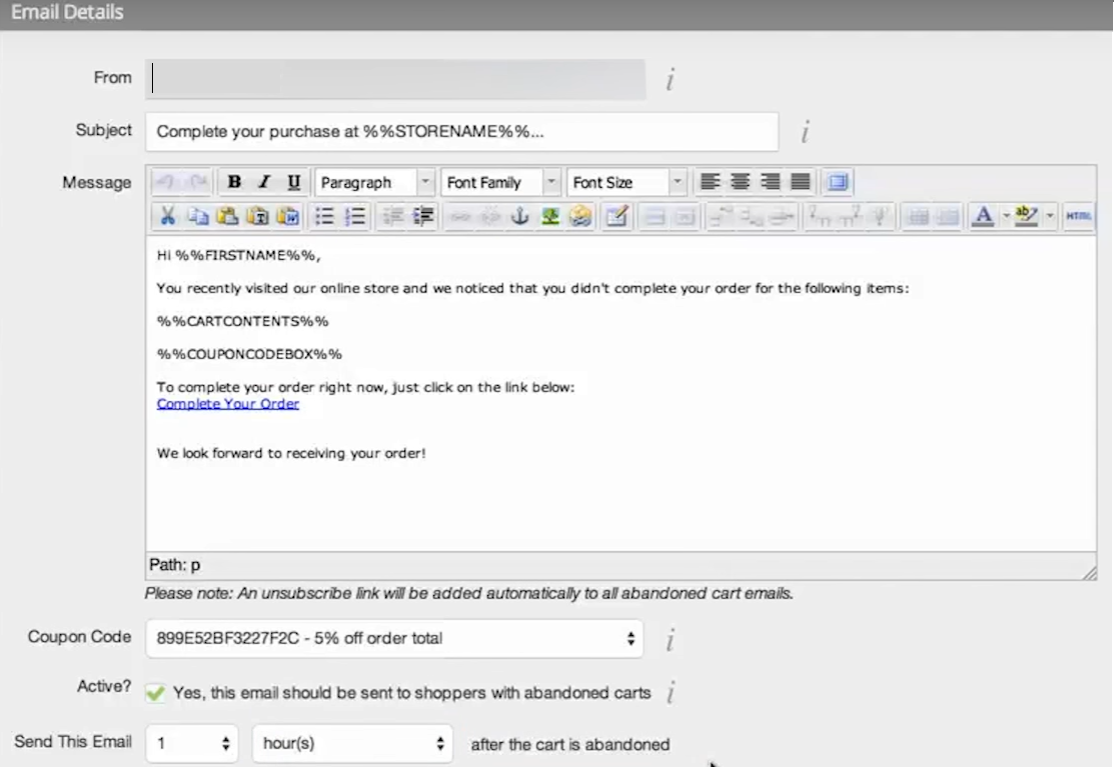
Task: Apply text color with the A icon
Action: pos(983,216)
